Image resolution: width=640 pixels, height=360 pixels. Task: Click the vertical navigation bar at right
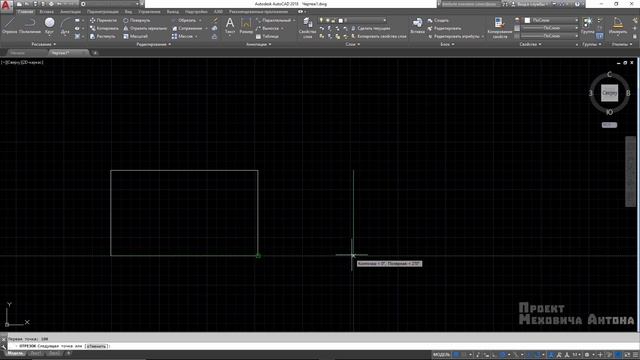point(630,171)
